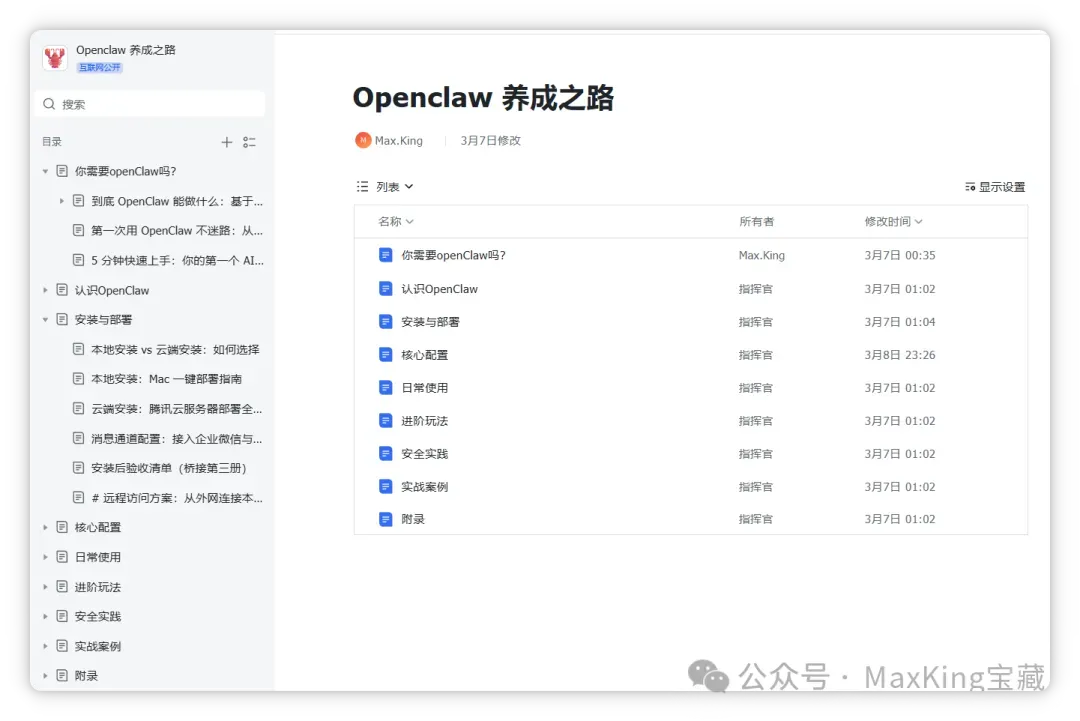The image size is (1080, 721).
Task: Expand the 进阶玩法 sidebar node
Action: [x=45, y=587]
